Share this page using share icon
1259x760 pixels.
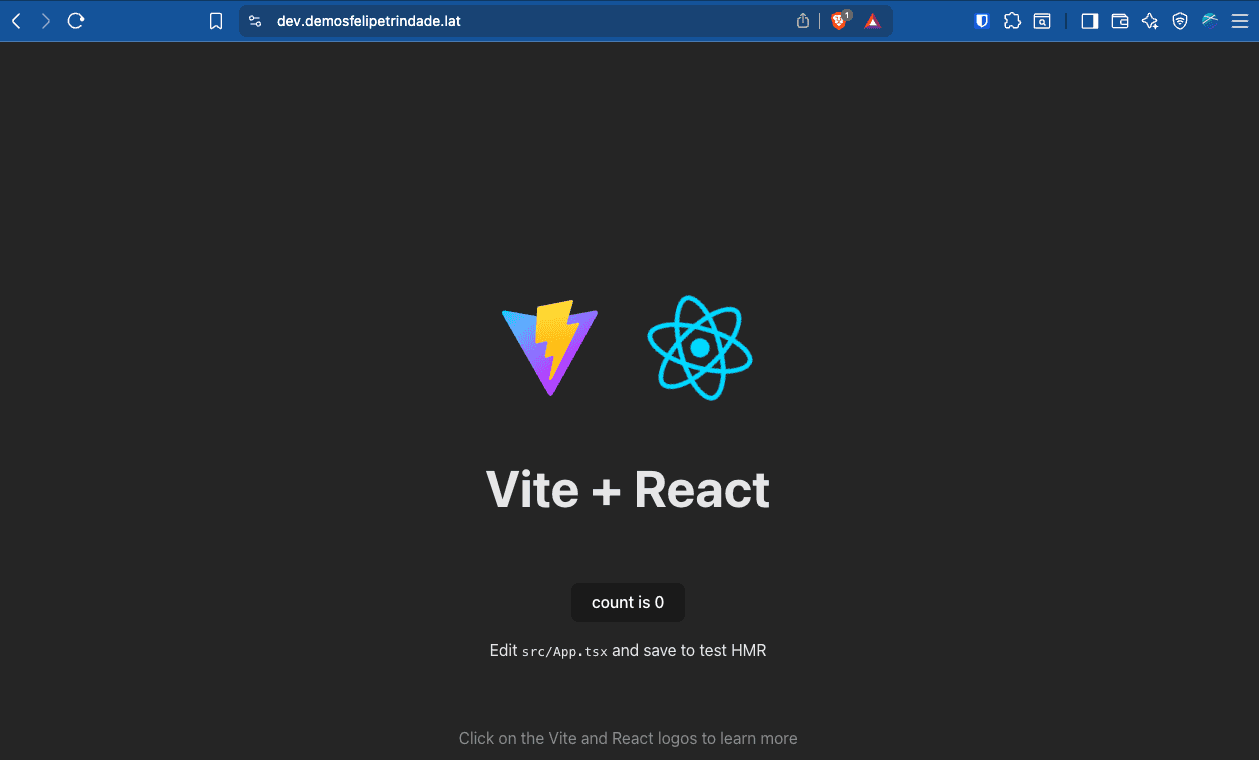click(x=803, y=21)
